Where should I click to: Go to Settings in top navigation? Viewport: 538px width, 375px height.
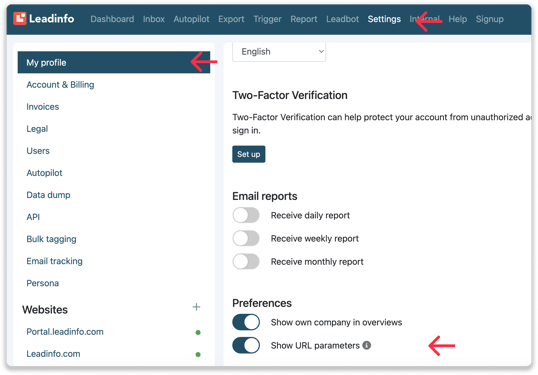(x=384, y=19)
